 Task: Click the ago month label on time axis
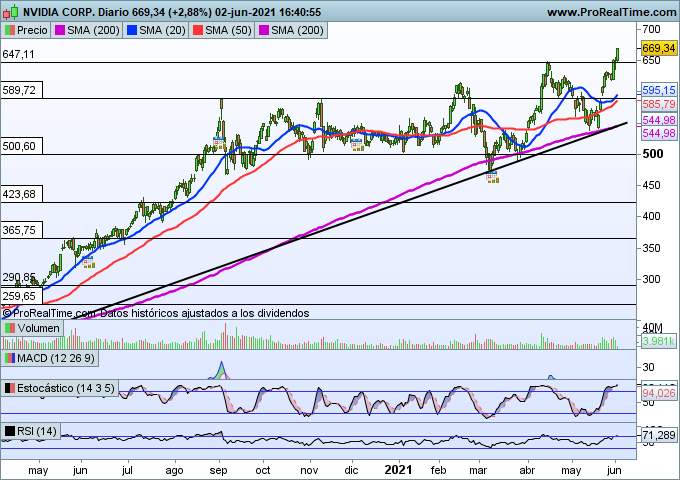[x=174, y=470]
